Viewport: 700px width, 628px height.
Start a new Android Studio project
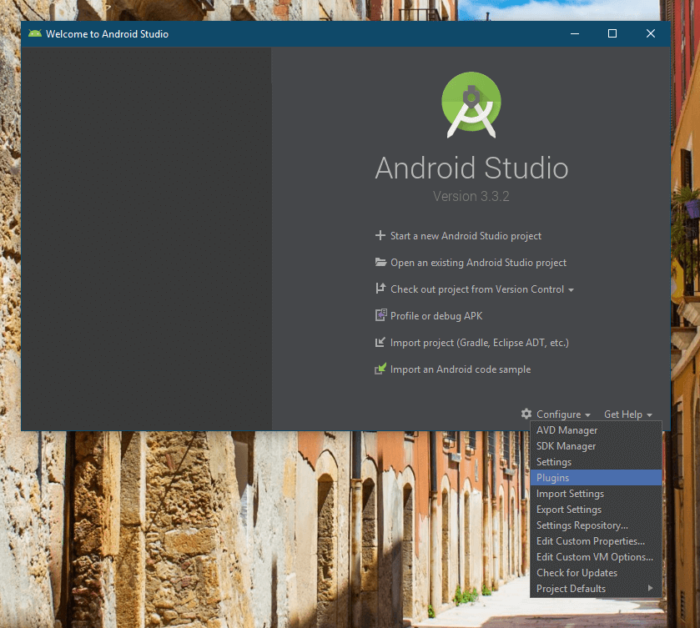(x=466, y=236)
